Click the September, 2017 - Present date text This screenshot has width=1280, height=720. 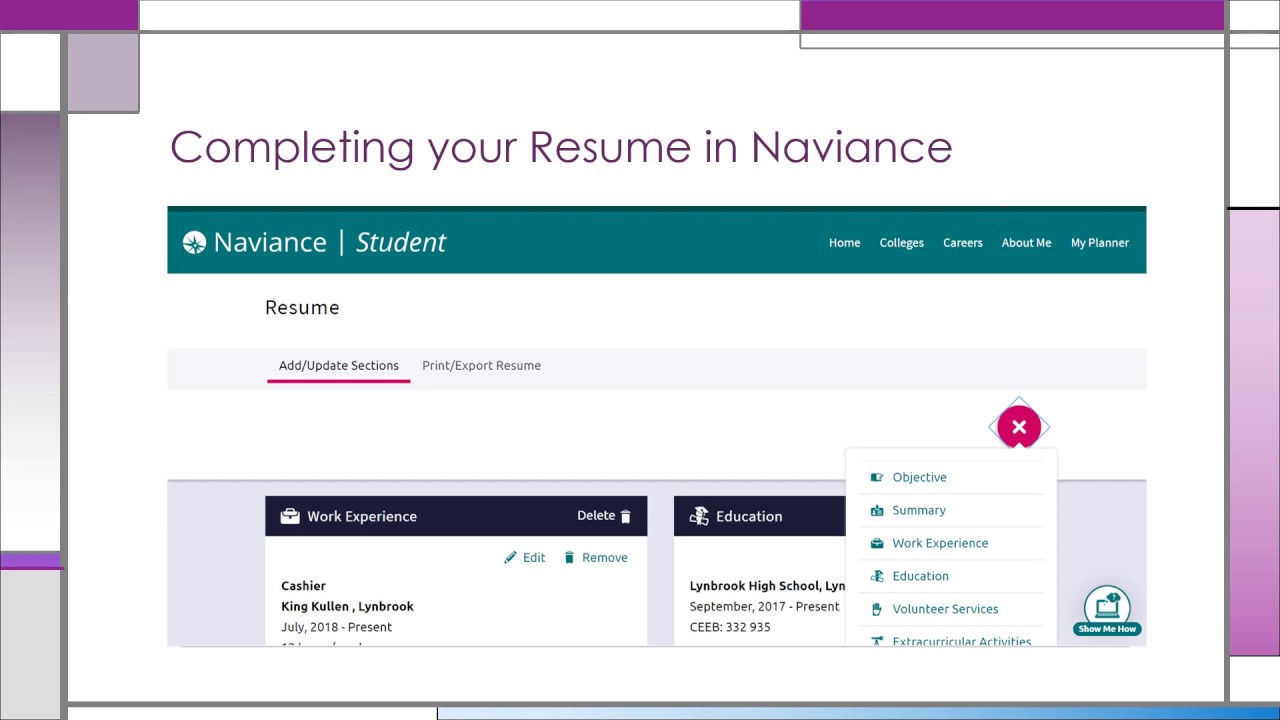click(x=765, y=606)
